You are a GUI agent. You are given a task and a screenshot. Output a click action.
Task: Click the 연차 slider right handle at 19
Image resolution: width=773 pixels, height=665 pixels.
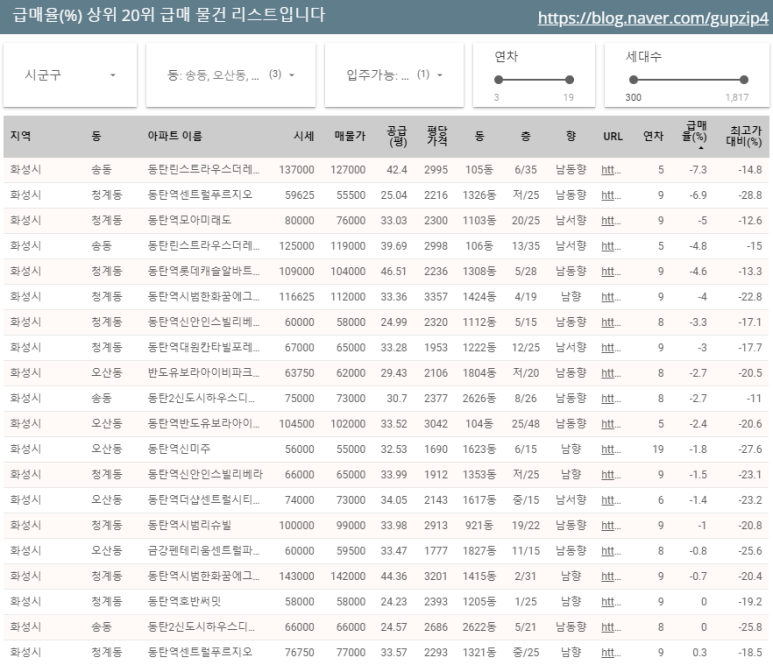[569, 79]
